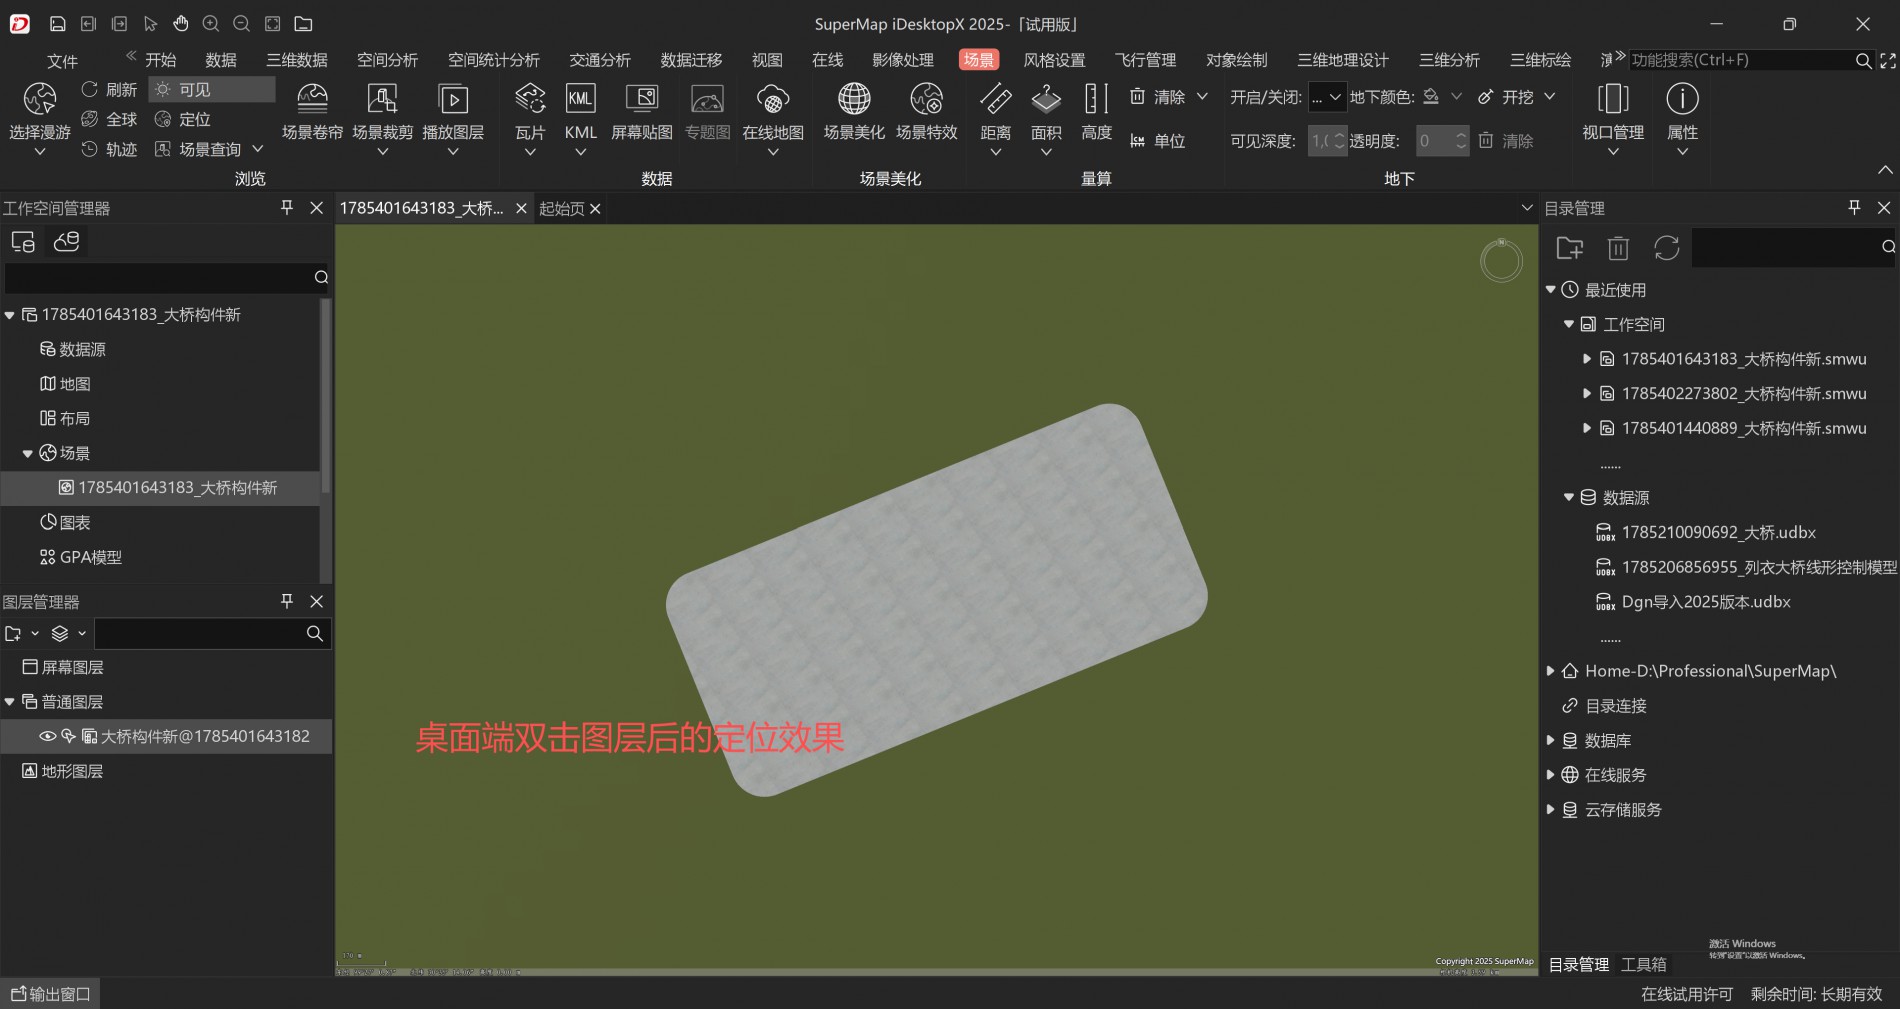Screen dimensions: 1900x1009
Task: Click the zoom out magnifier icon
Action: 241,24
